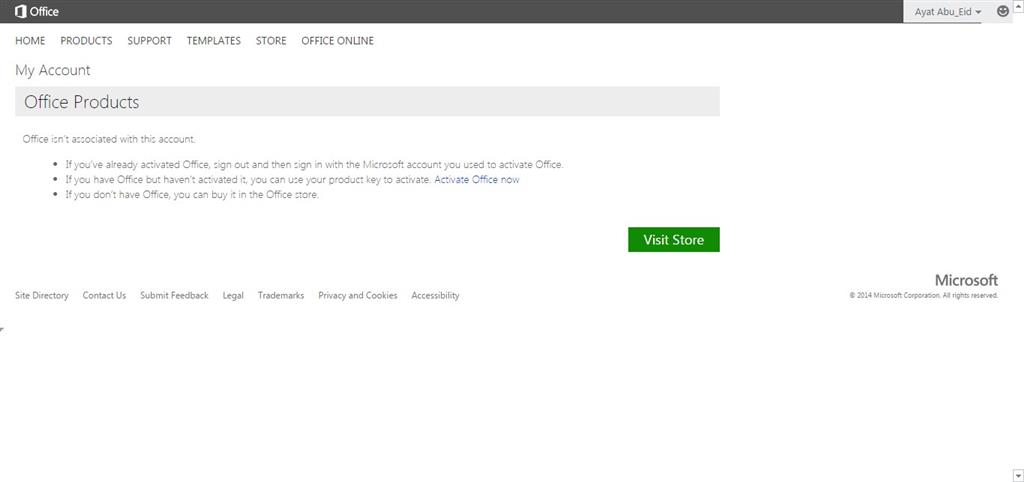Navigate to OFFICE ONLINE
Image resolution: width=1024 pixels, height=482 pixels.
point(338,40)
